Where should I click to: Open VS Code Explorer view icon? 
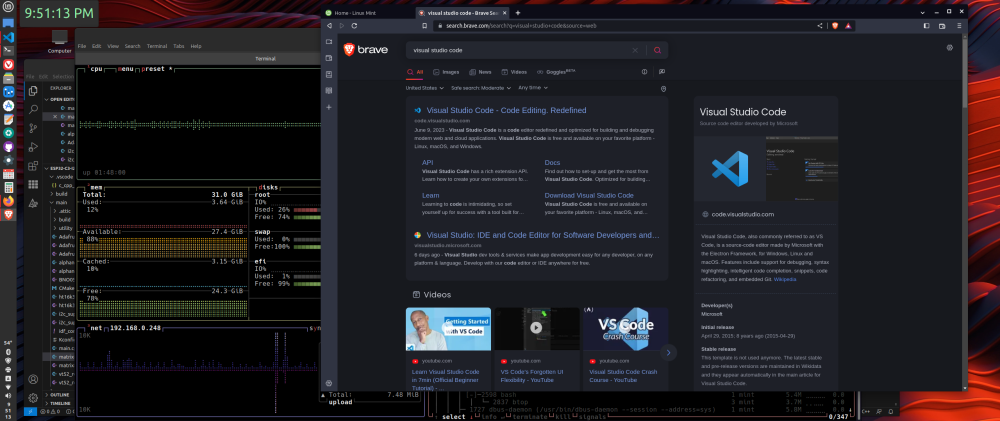tap(33, 91)
